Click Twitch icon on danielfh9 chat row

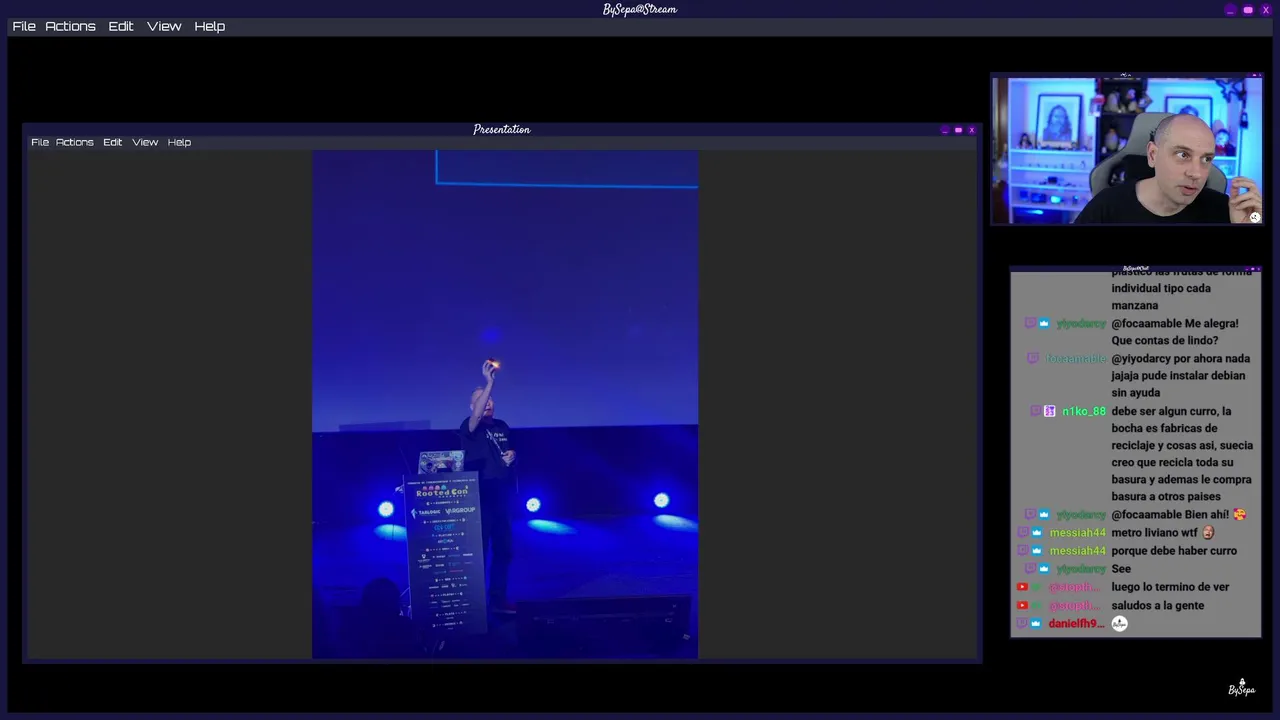pos(1022,623)
